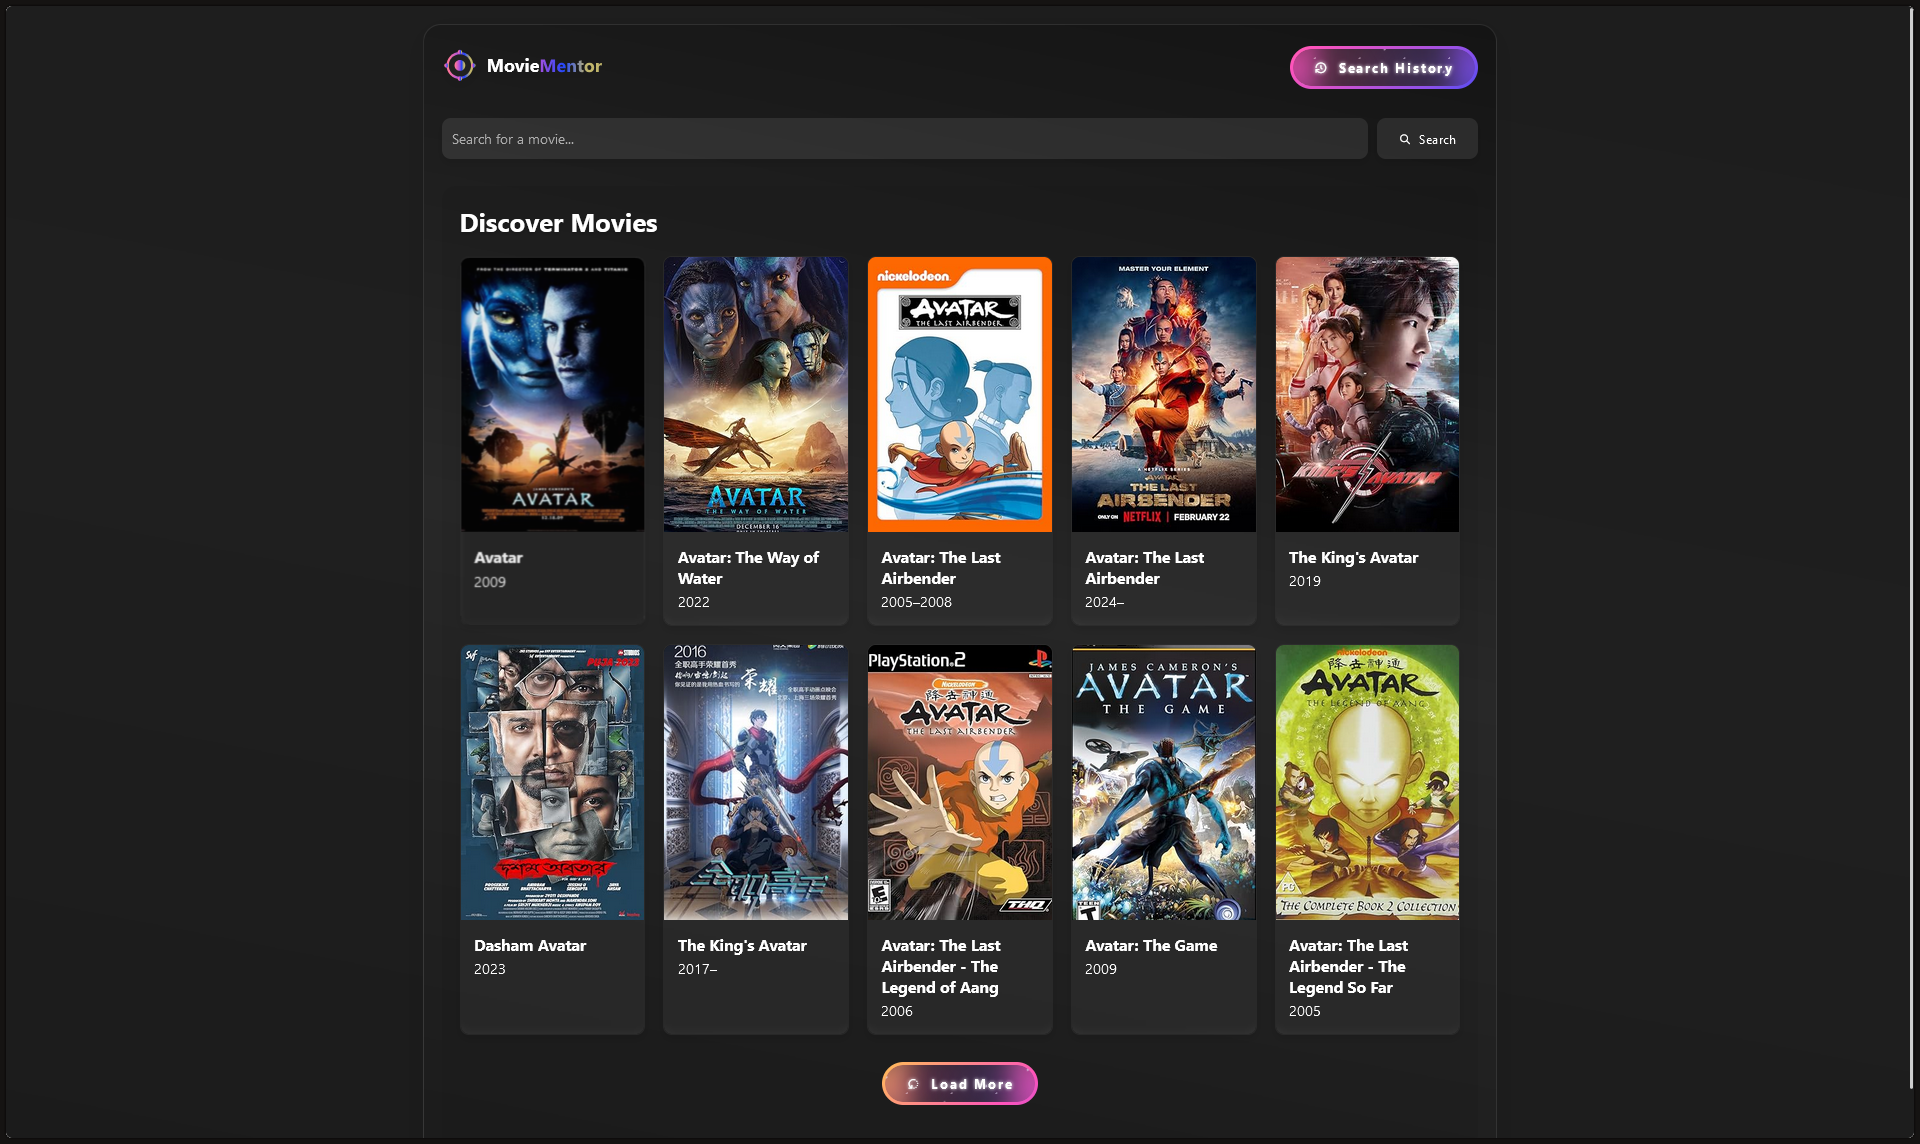
Task: Open the PlayStation 2 Legend of Aang cover
Action: 960,782
